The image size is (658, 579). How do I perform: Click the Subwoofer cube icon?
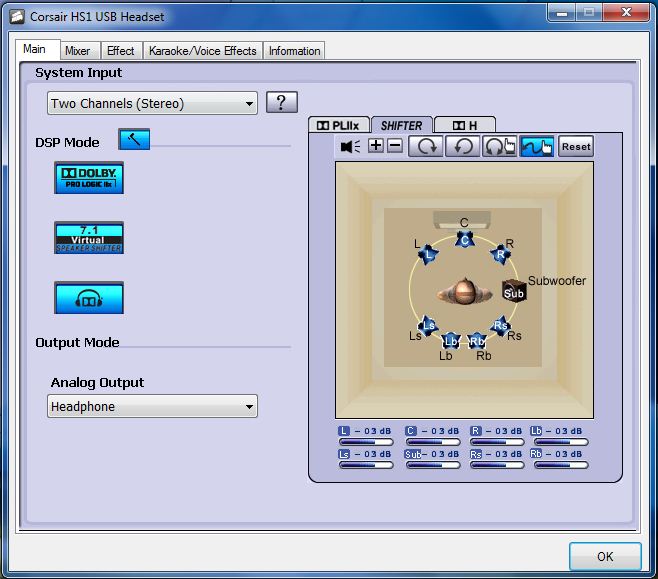[x=514, y=290]
